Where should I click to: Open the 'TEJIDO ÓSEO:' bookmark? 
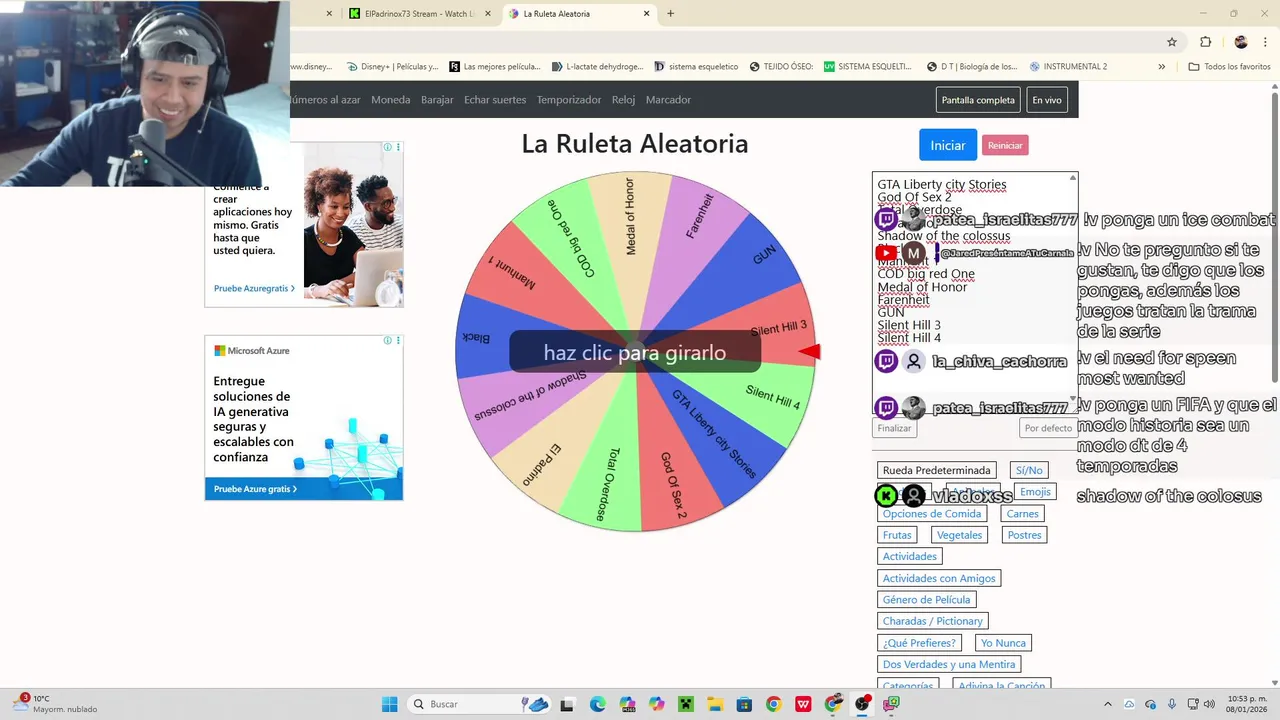click(781, 67)
